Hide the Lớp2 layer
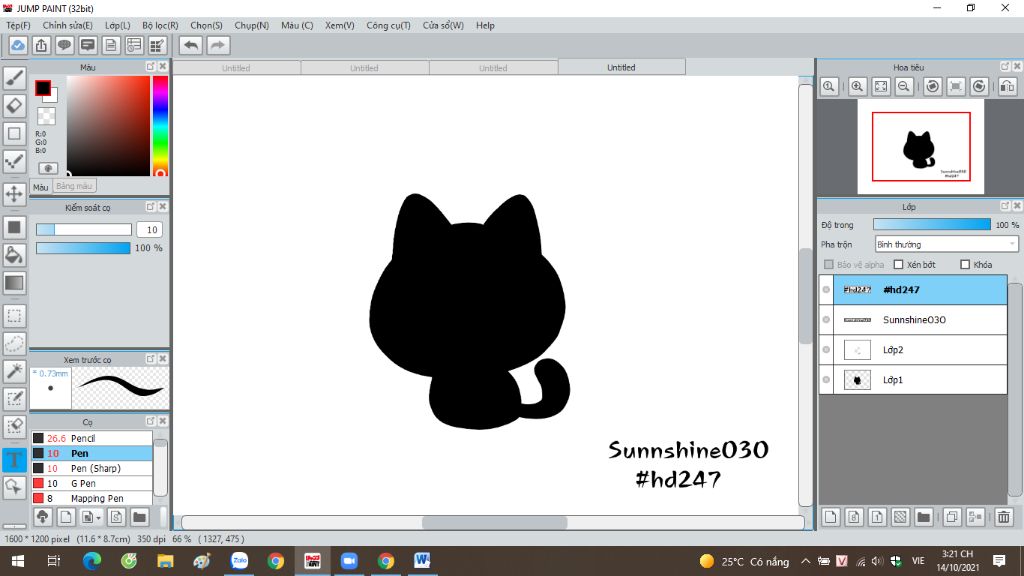Image resolution: width=1024 pixels, height=576 pixels. 826,349
